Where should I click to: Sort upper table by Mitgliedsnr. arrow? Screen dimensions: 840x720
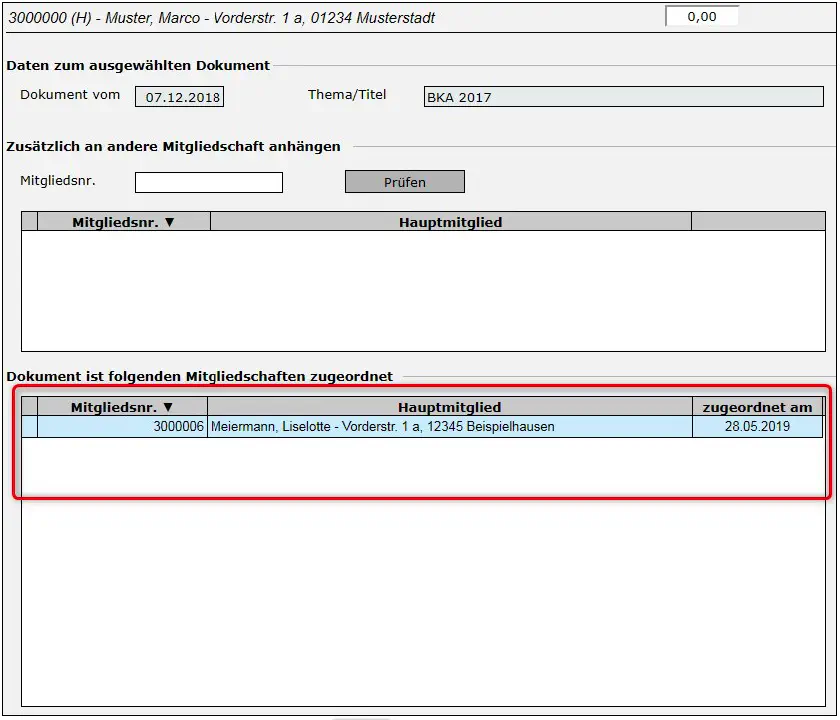tap(170, 222)
